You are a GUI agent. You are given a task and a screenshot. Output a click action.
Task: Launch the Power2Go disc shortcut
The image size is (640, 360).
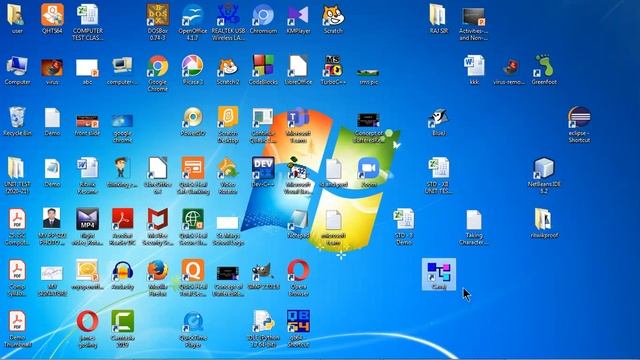pos(193,118)
